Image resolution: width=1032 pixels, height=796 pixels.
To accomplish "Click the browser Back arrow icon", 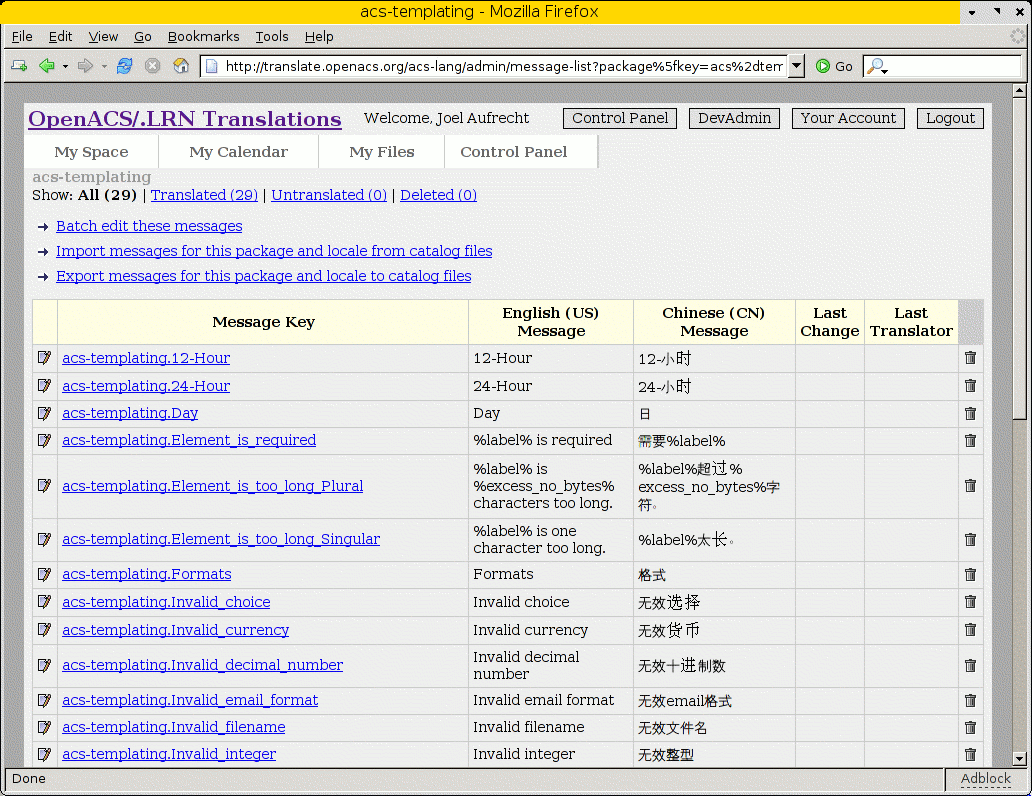I will pos(46,66).
